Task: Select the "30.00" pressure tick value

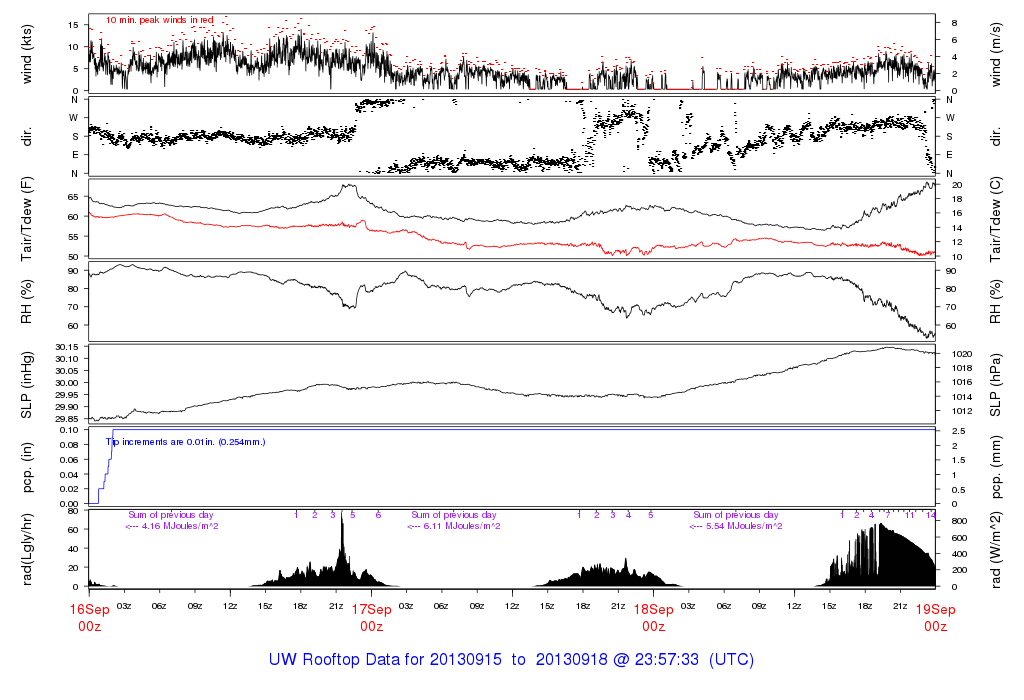Action: 67,383
